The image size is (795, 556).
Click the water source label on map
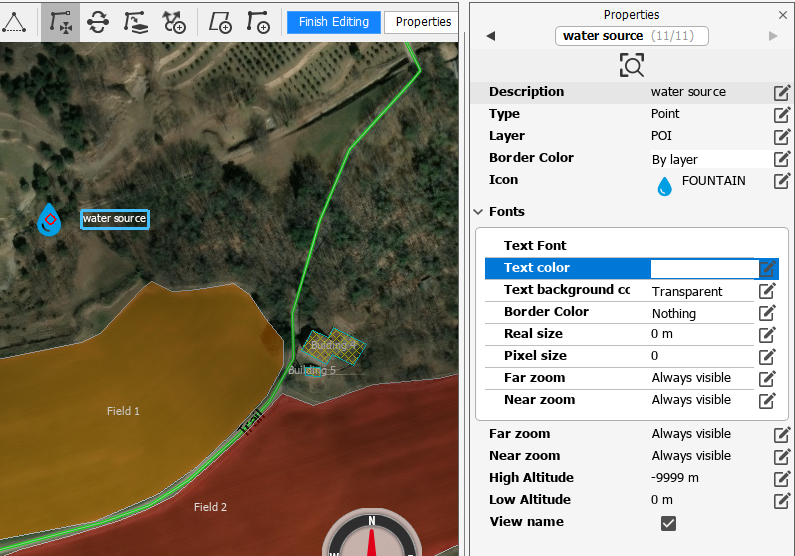[114, 219]
